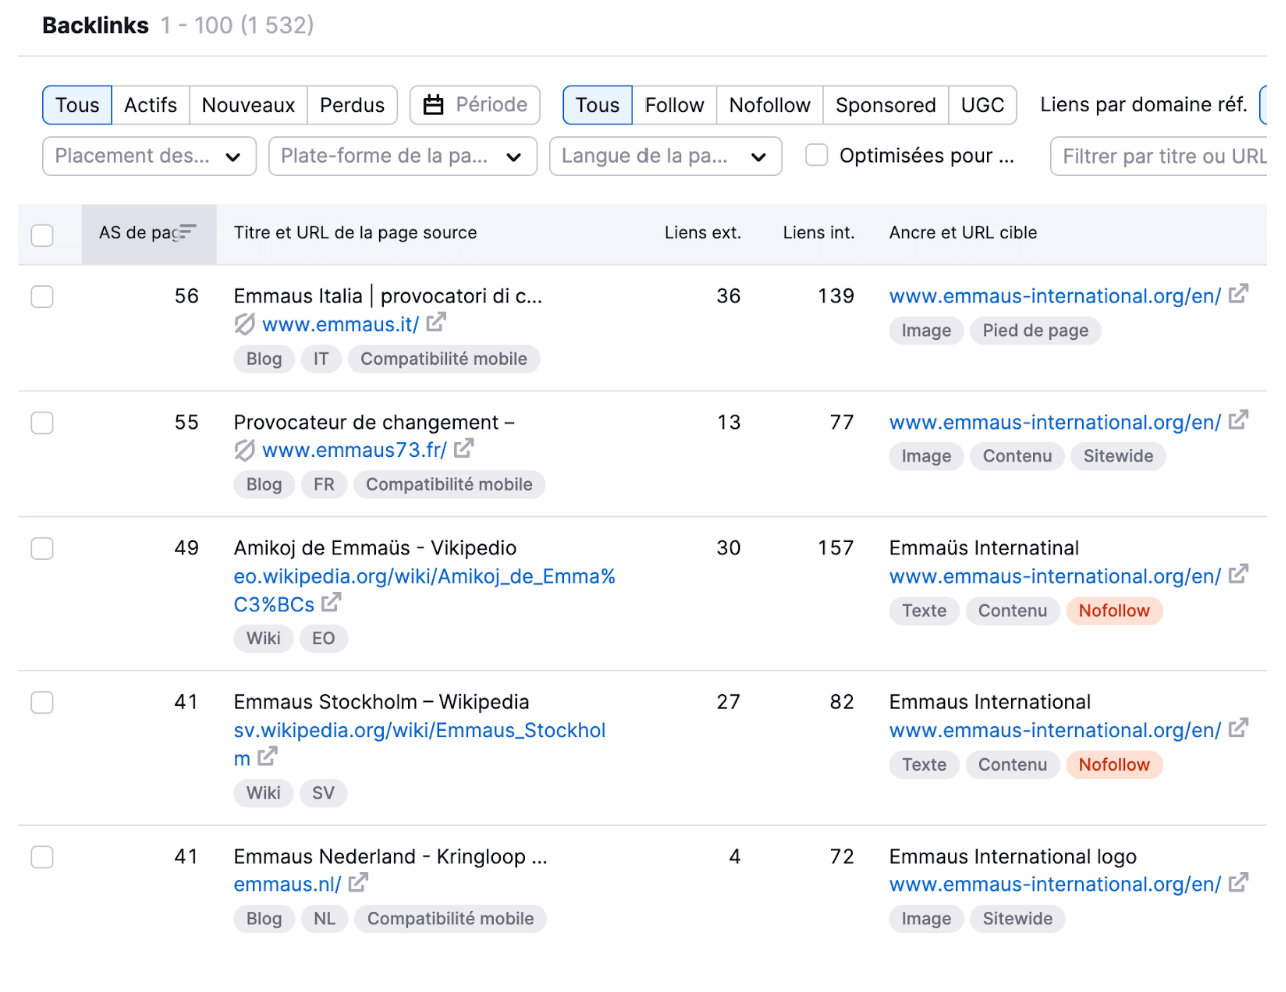The width and height of the screenshot is (1286, 992).
Task: Click the Nofollow tag in Amikoj de Emmaüs row
Action: (x=1114, y=610)
